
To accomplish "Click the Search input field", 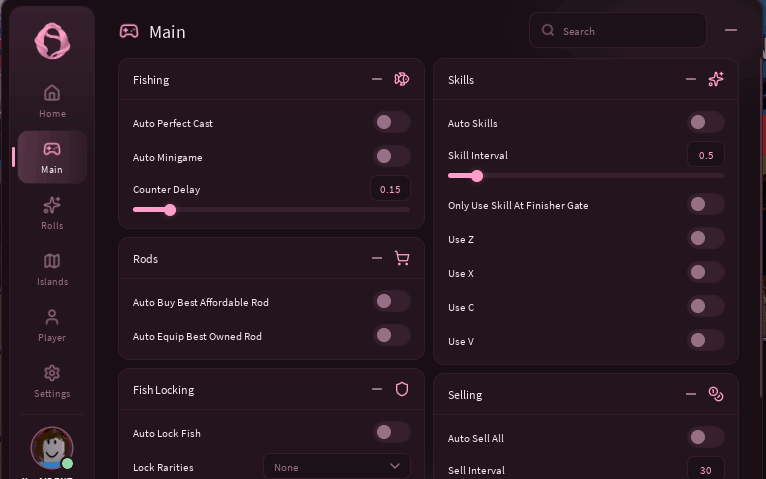I will 617,31.
